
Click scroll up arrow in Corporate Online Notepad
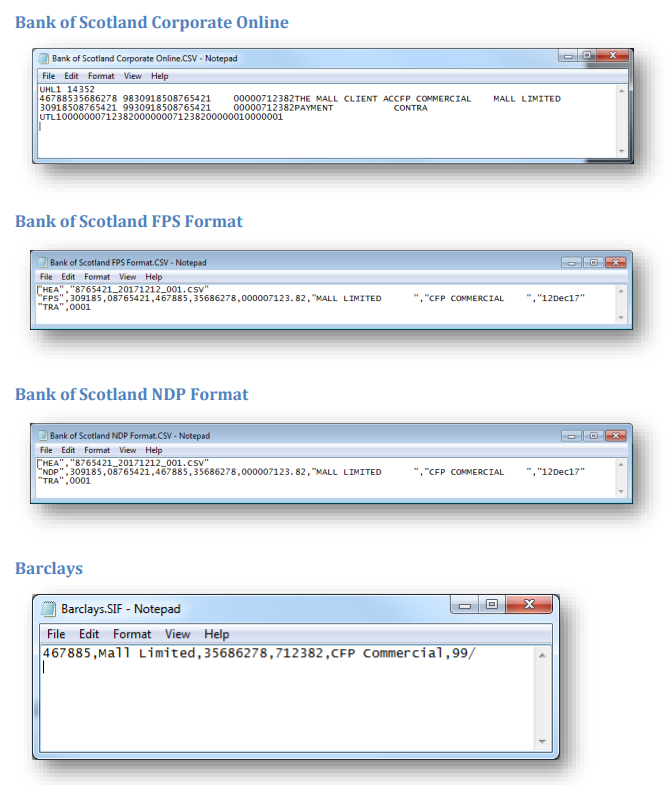pyautogui.click(x=621, y=91)
